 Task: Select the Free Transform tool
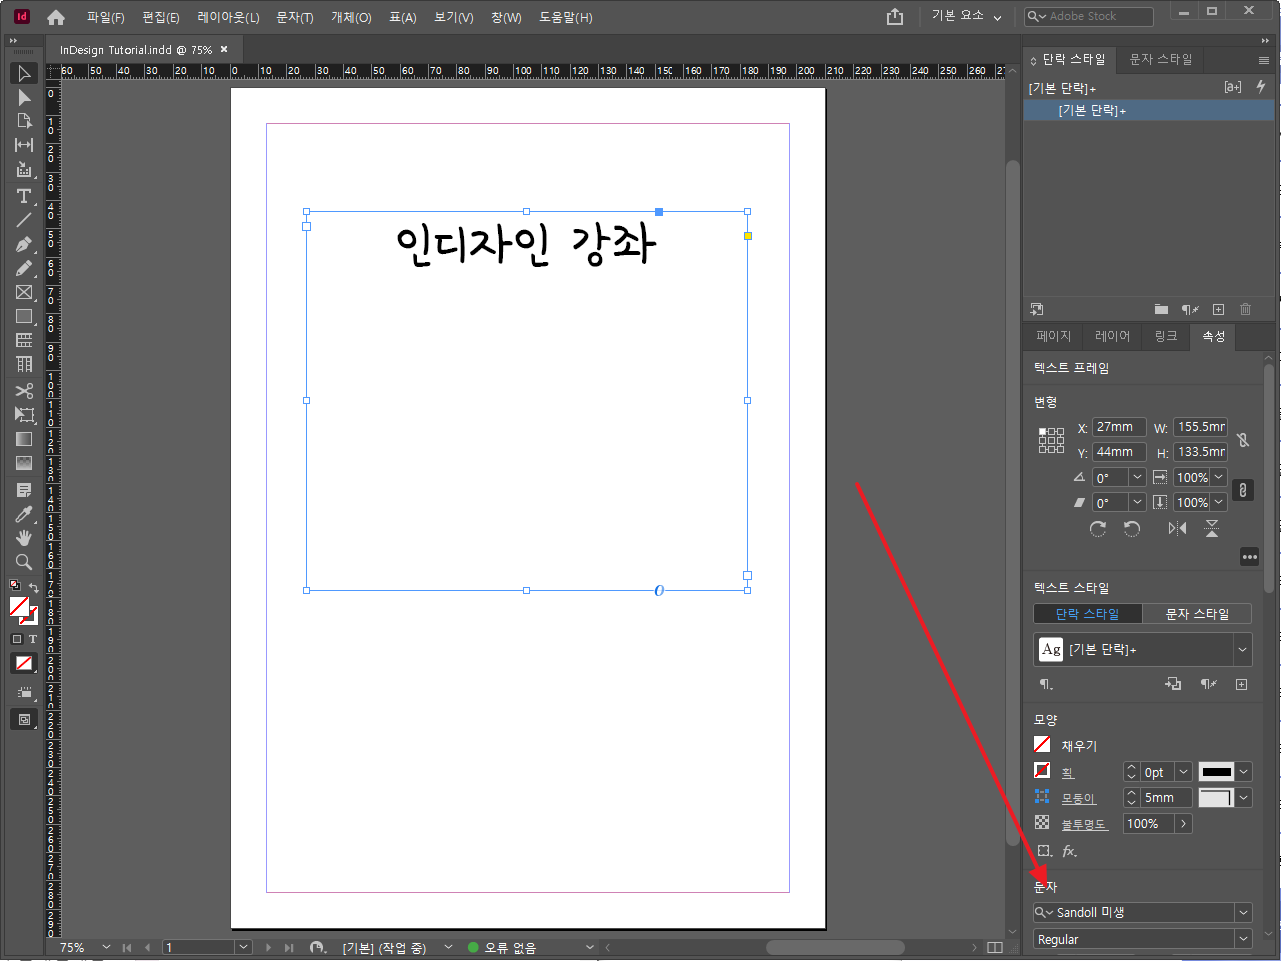24,414
